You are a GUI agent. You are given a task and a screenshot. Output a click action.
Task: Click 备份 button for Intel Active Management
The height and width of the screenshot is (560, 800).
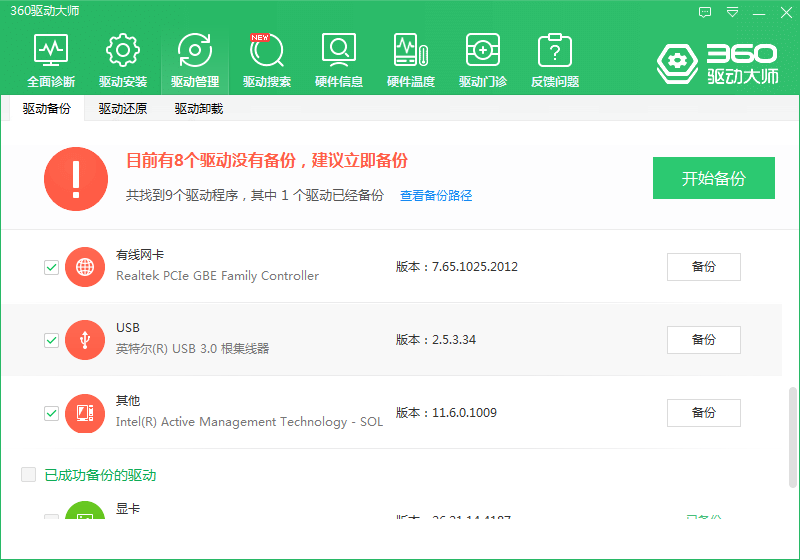pos(703,413)
